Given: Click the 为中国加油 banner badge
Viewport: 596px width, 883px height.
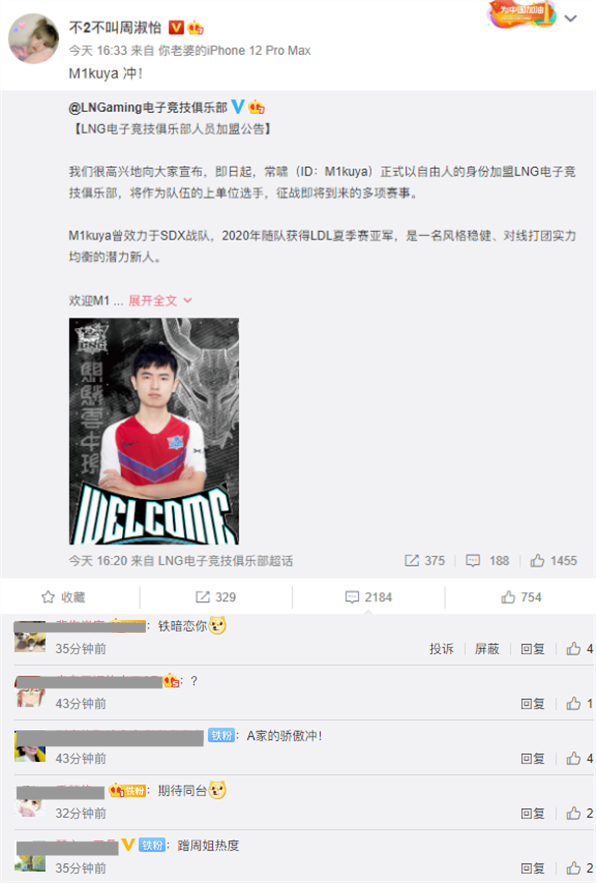Looking at the screenshot, I should point(521,14).
